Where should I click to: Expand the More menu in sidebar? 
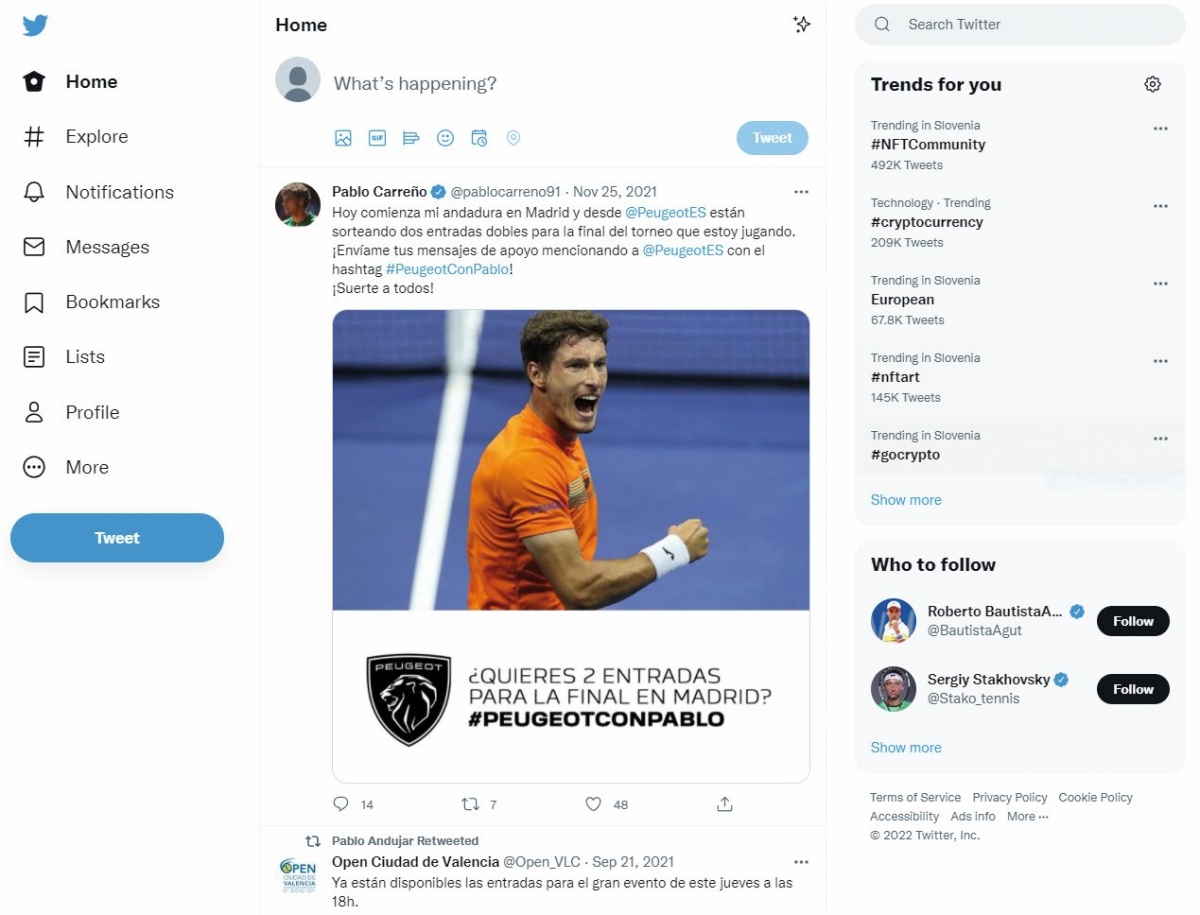66,467
